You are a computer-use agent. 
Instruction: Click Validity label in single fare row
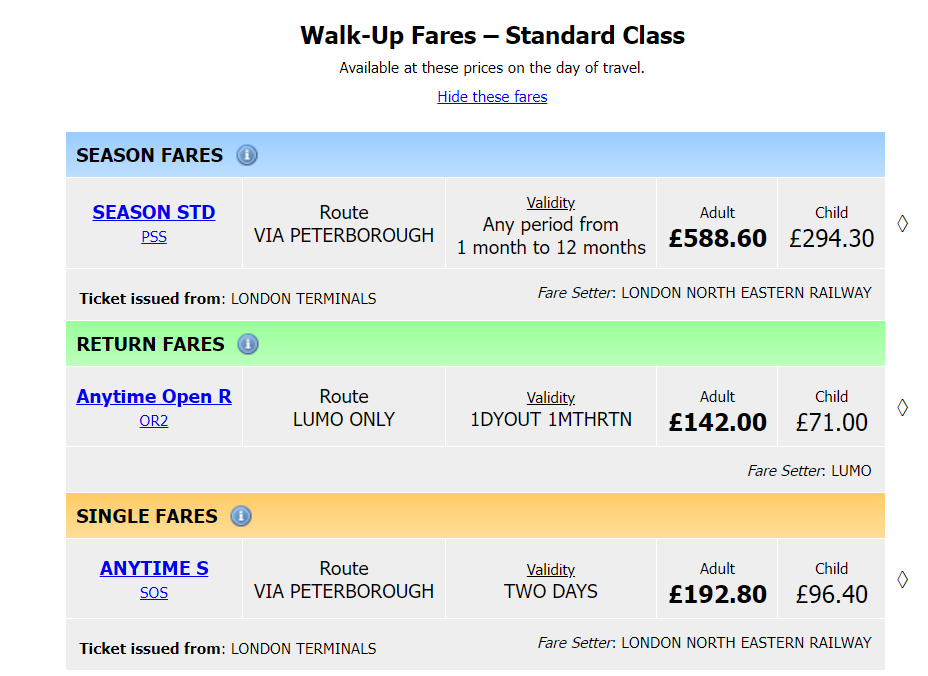[x=551, y=569]
